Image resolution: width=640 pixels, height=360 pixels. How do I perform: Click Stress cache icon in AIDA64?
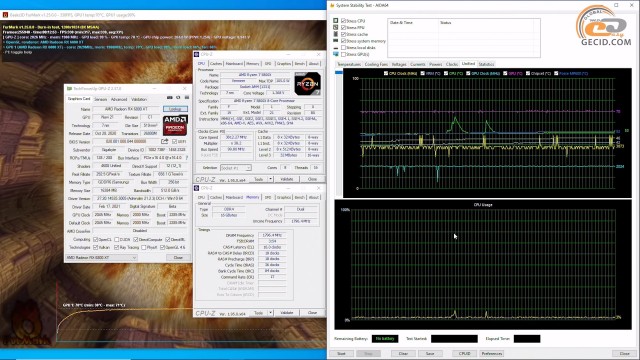click(336, 34)
